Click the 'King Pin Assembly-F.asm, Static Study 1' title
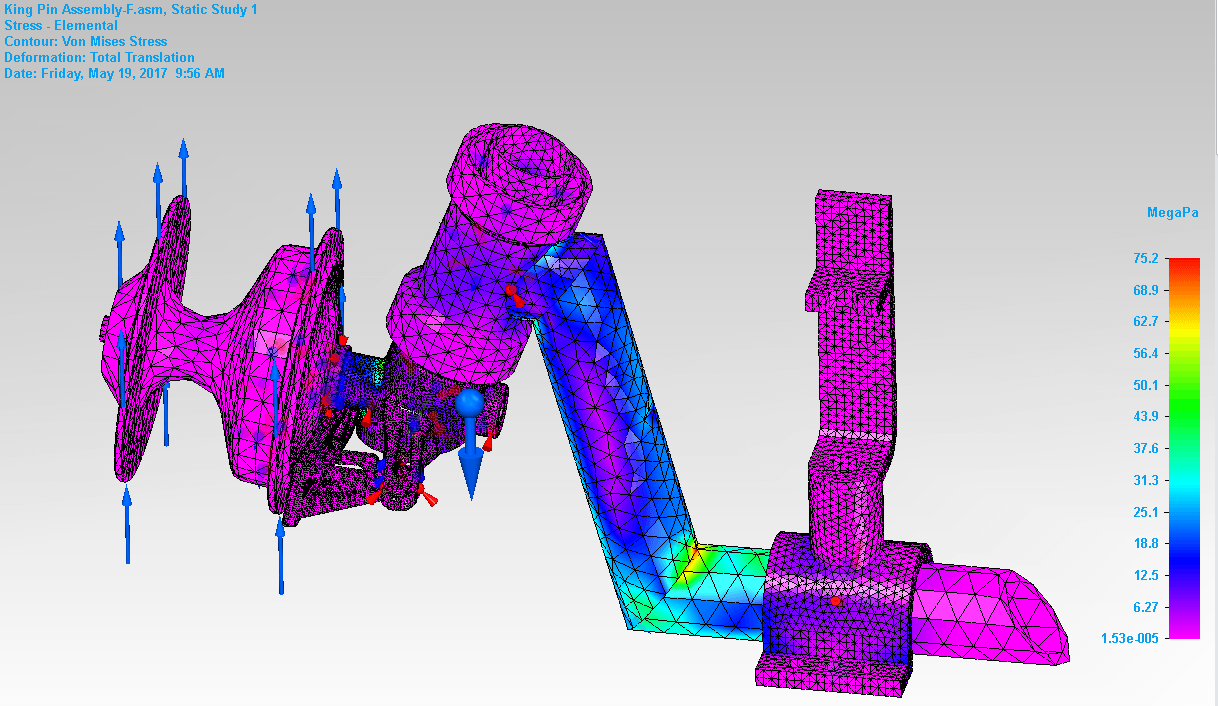Screen dimensions: 1218x706 130,10
